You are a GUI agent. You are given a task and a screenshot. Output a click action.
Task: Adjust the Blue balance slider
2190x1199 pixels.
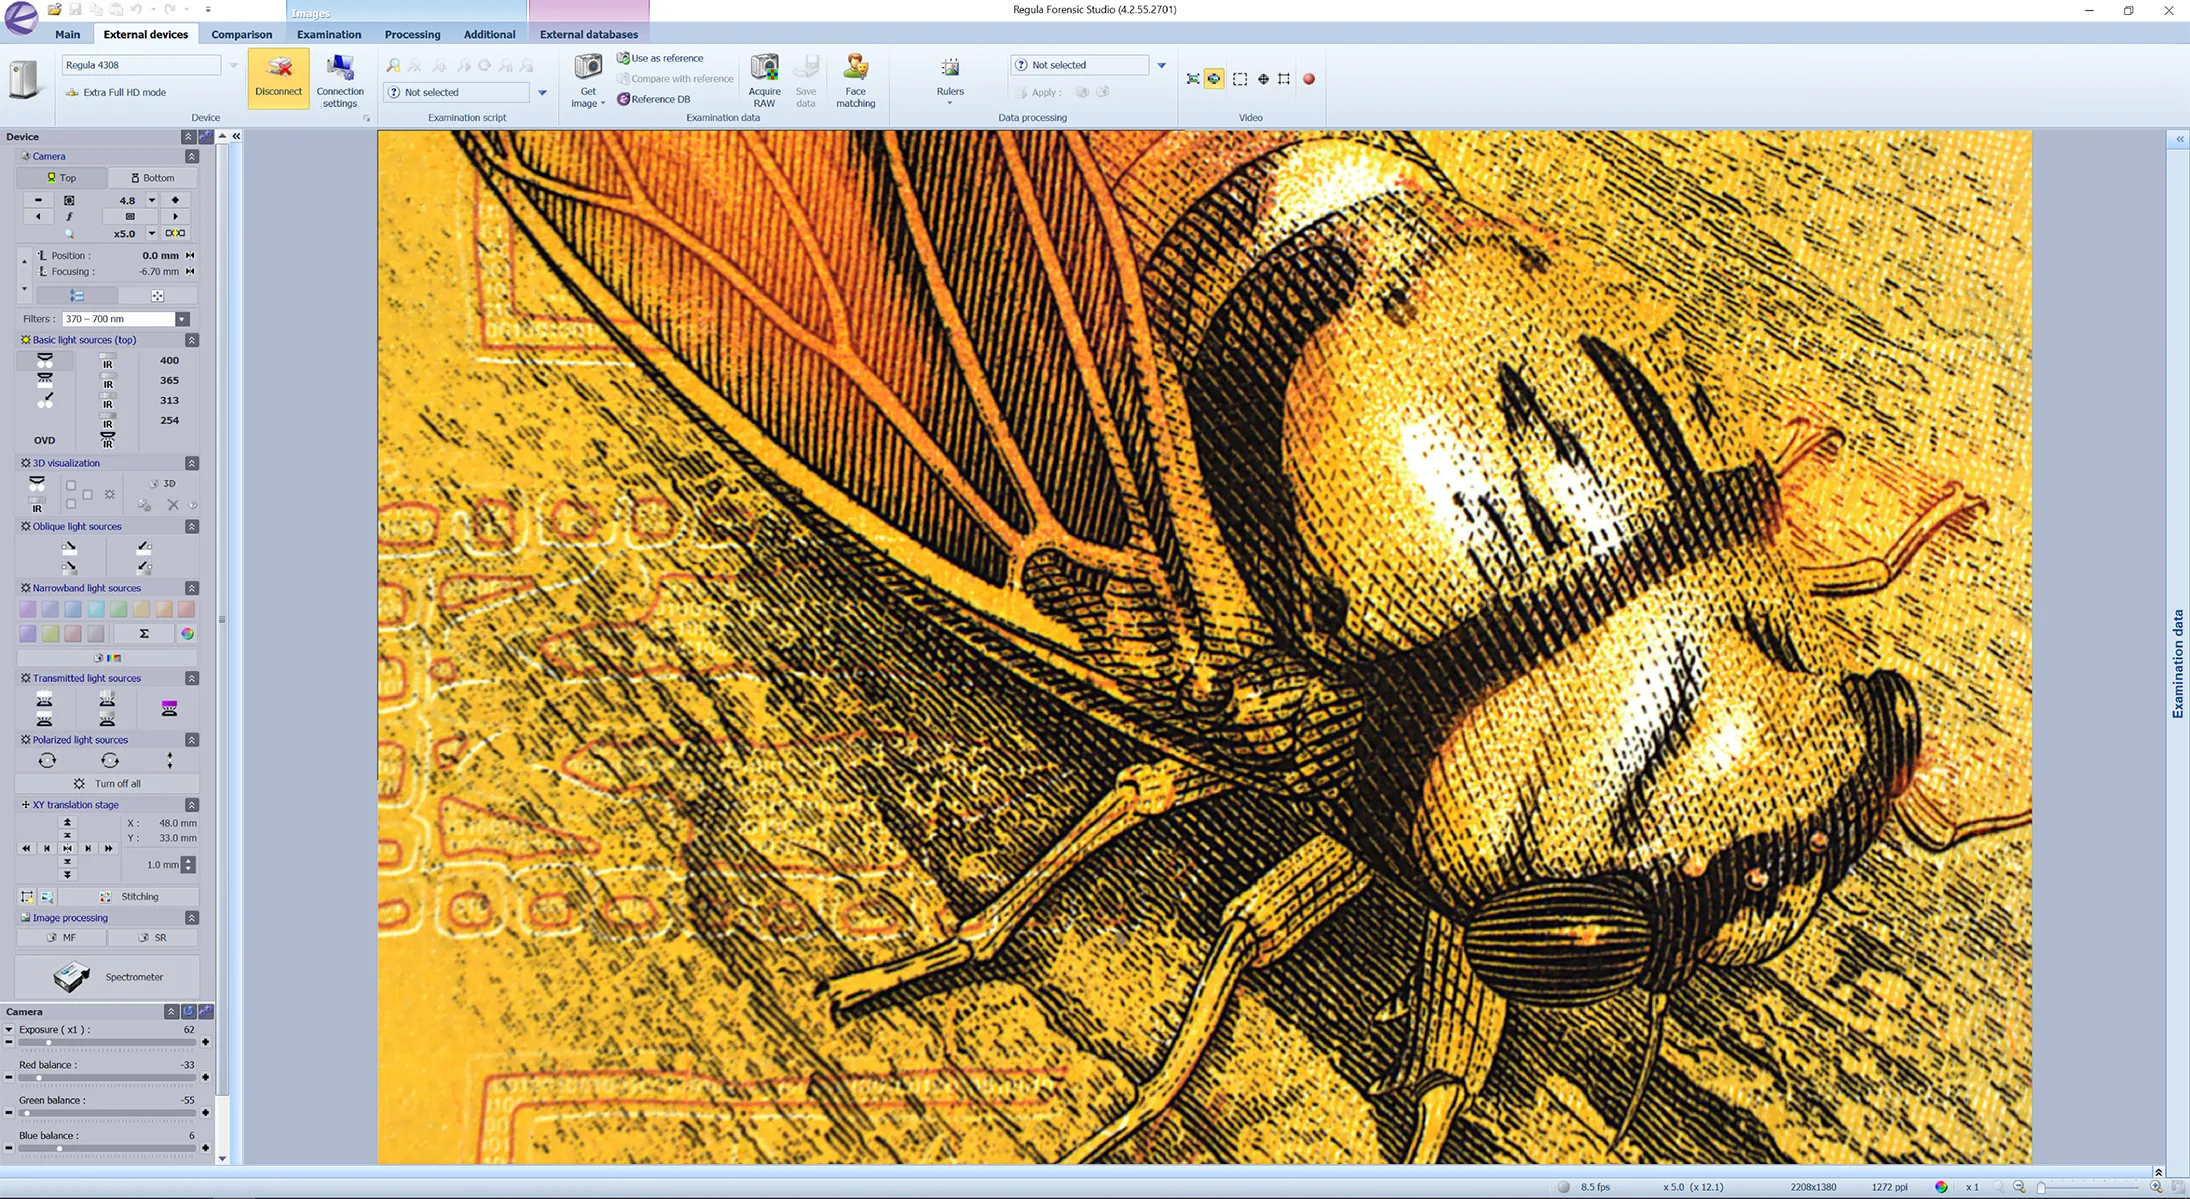pyautogui.click(x=107, y=1148)
